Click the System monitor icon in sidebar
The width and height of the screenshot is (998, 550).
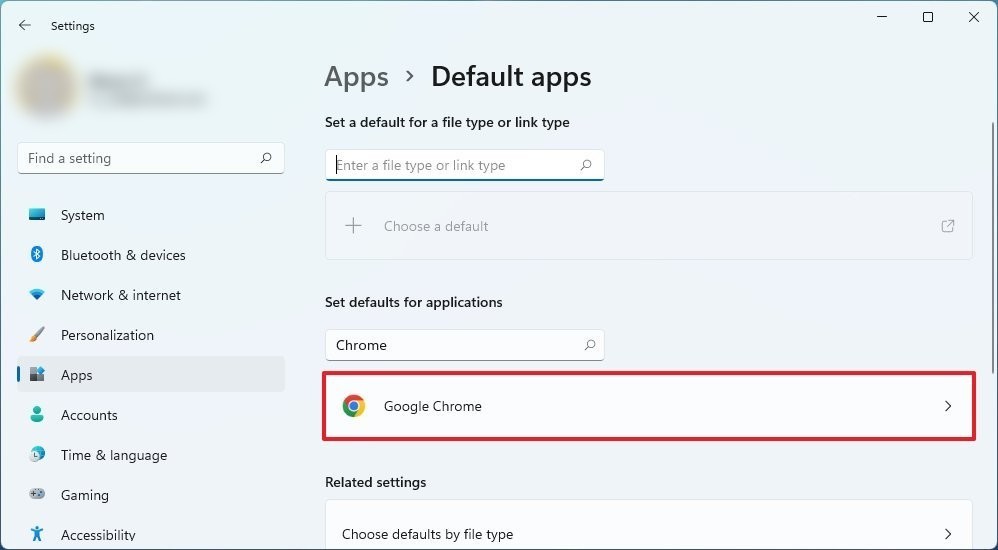37,215
